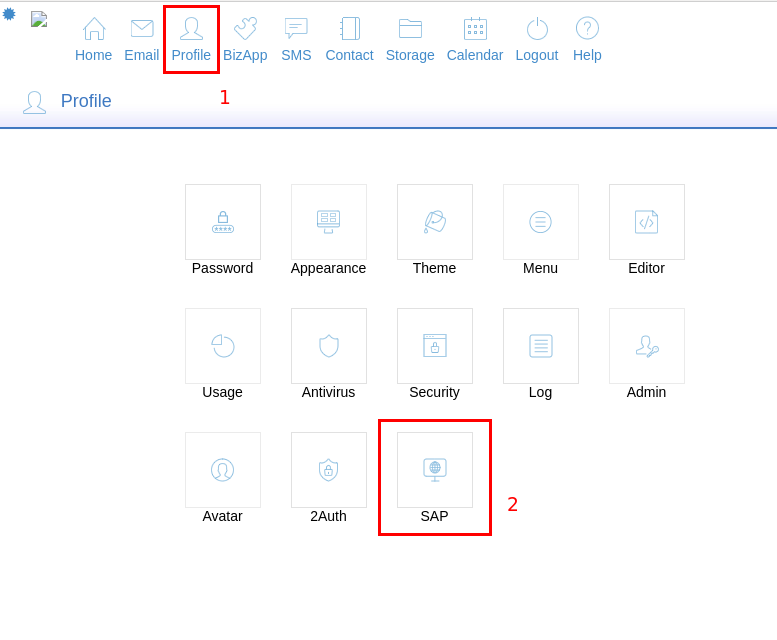Click the Email text link
The height and width of the screenshot is (640, 777).
[x=142, y=55]
